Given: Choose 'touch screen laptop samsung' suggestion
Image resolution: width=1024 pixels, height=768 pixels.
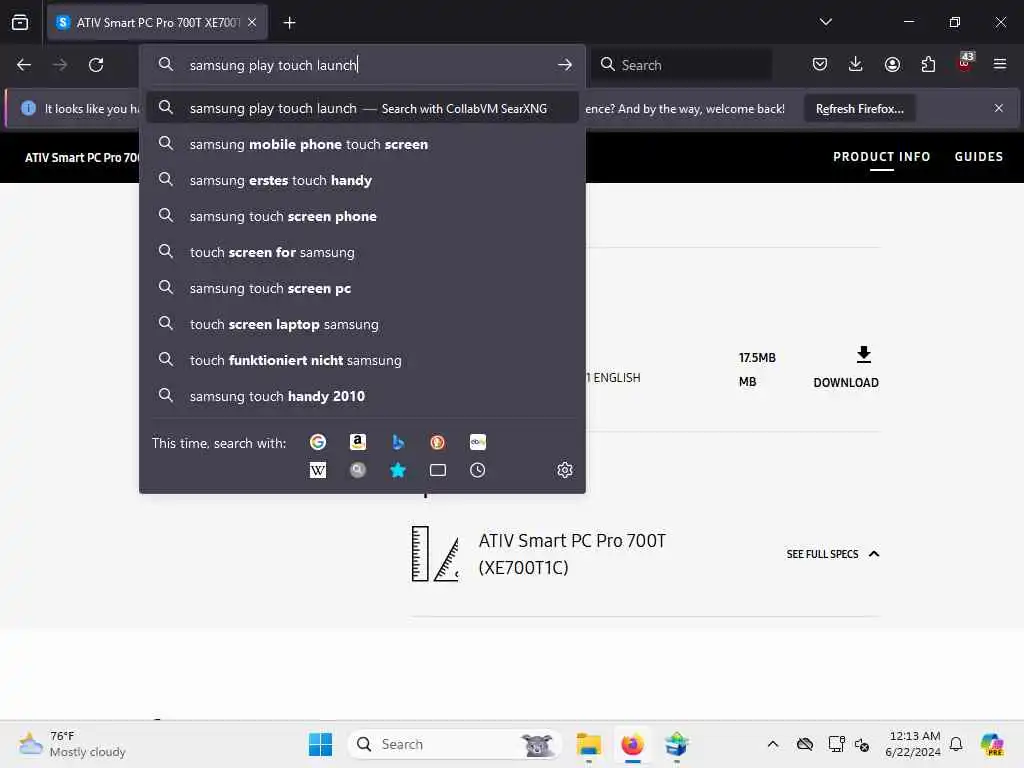Looking at the screenshot, I should pyautogui.click(x=362, y=324).
